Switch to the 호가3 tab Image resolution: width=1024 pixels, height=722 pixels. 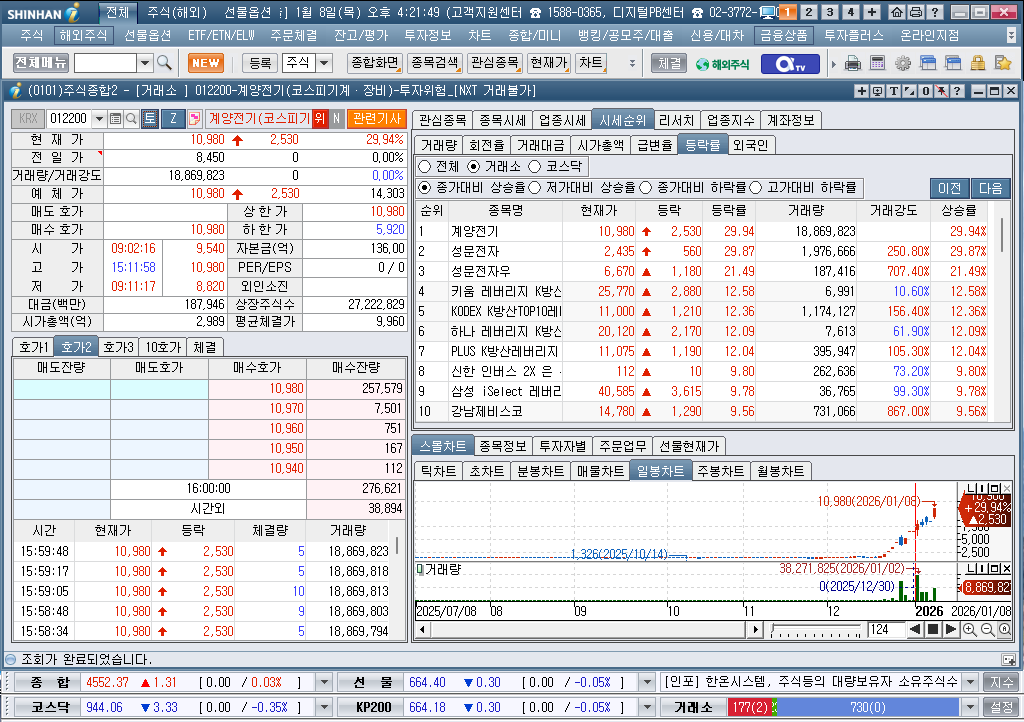click(119, 347)
